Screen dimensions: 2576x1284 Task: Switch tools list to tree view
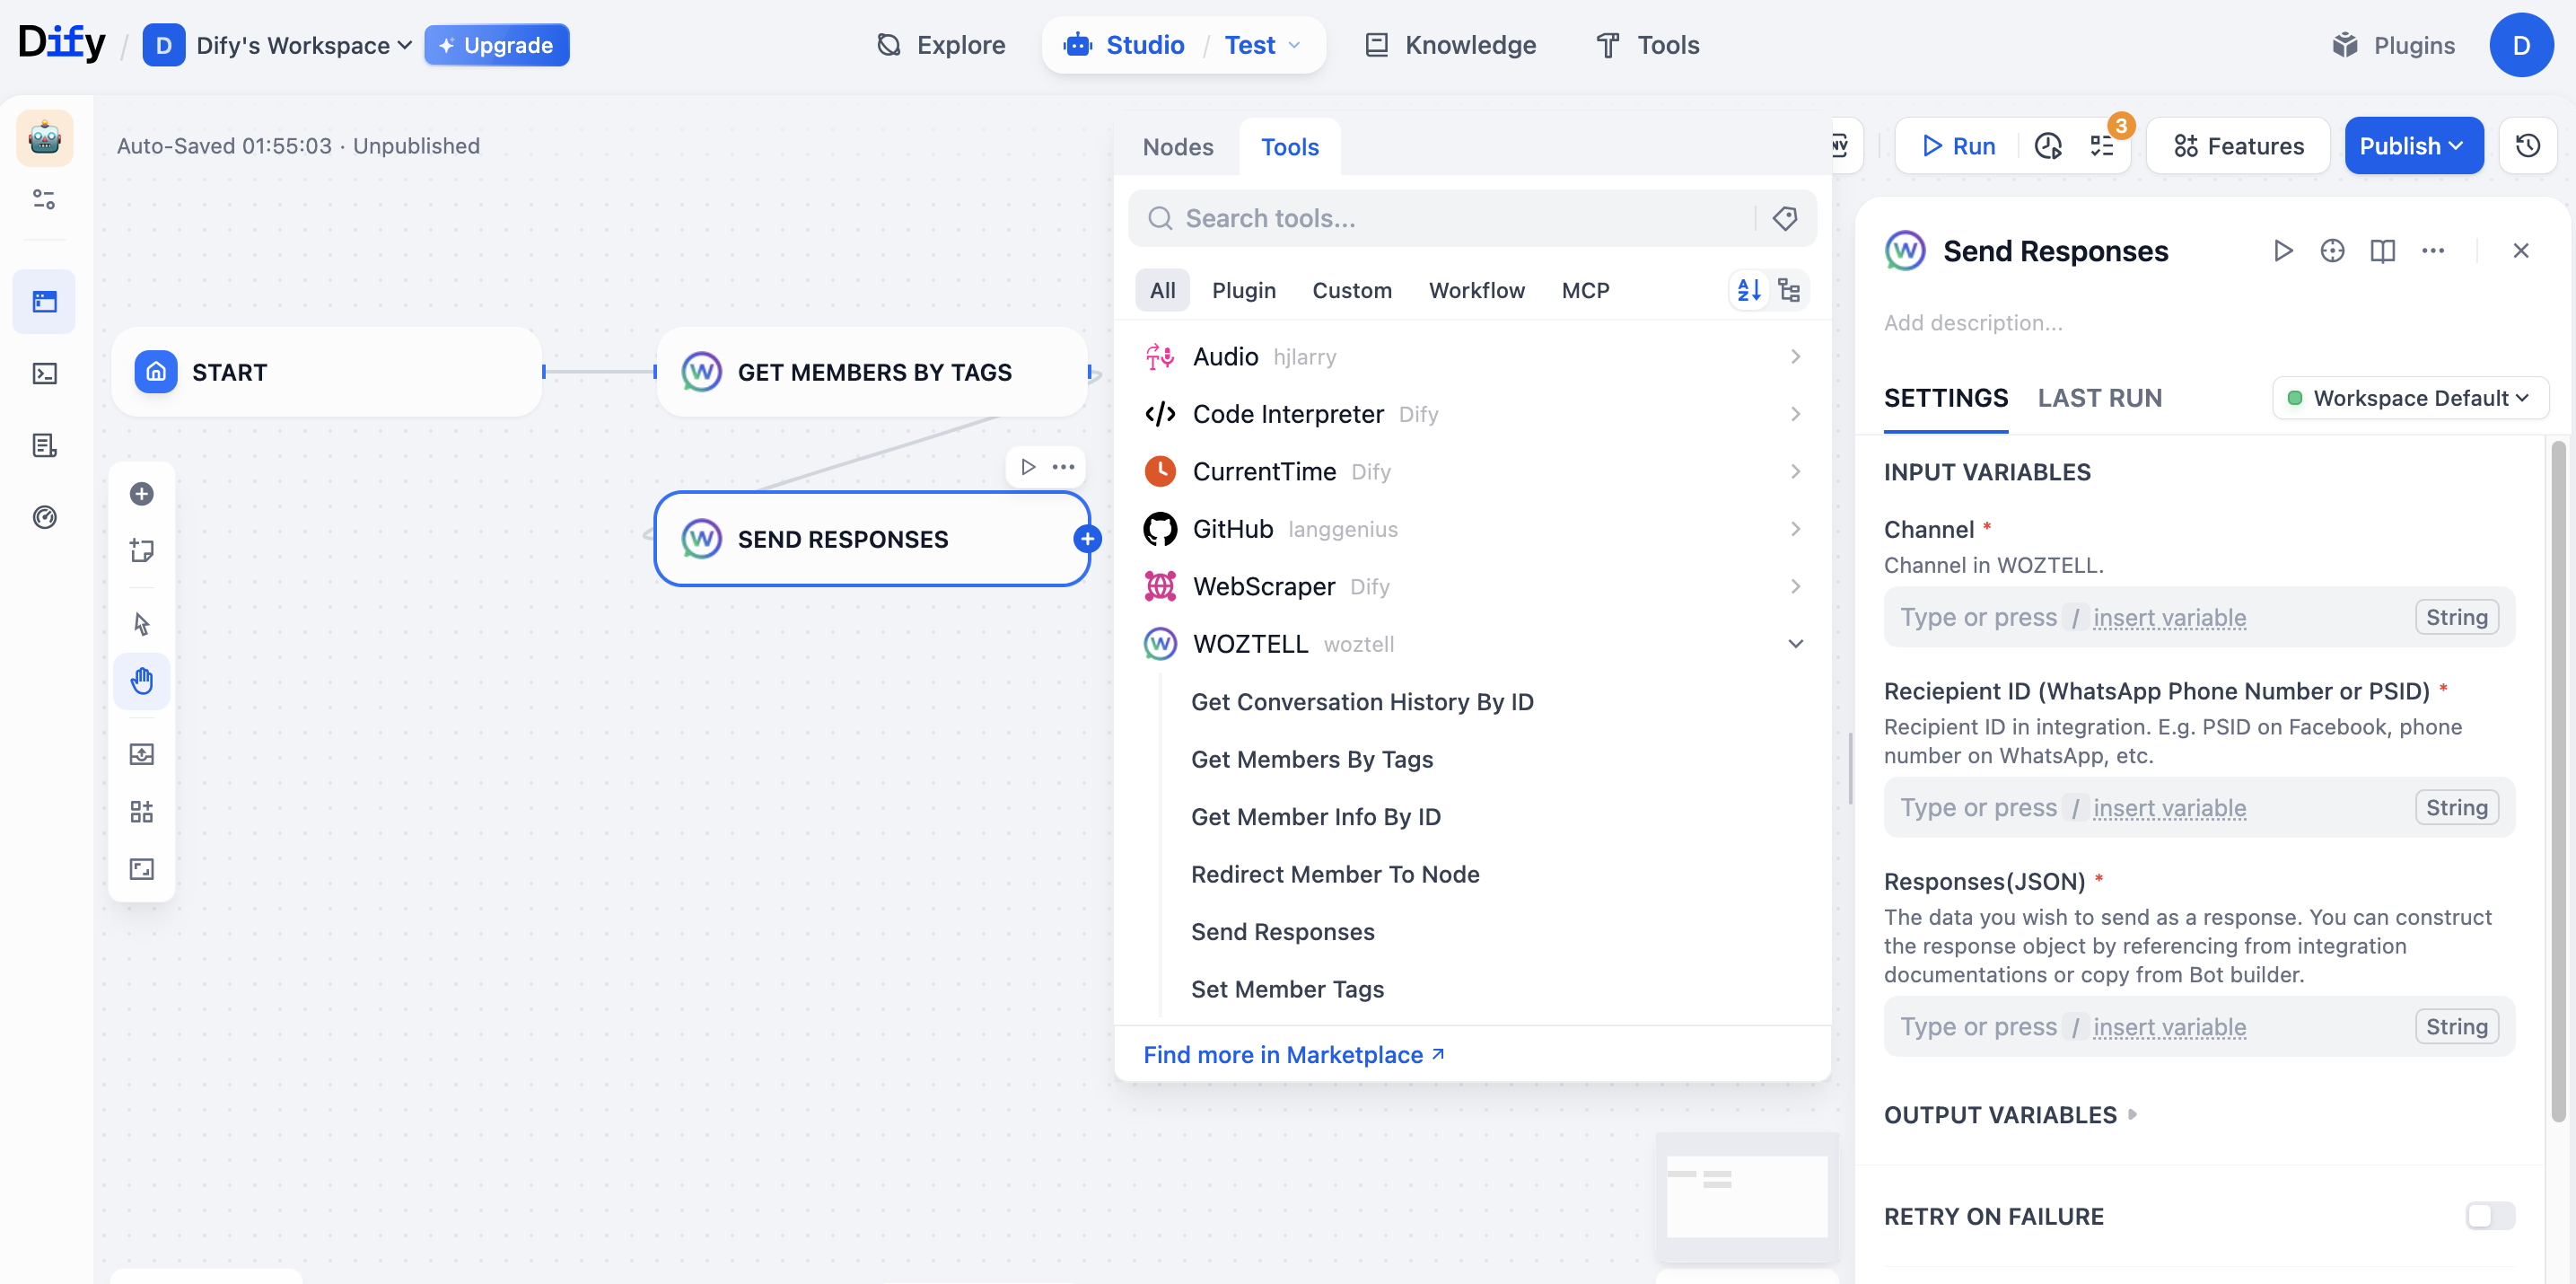click(x=1789, y=290)
